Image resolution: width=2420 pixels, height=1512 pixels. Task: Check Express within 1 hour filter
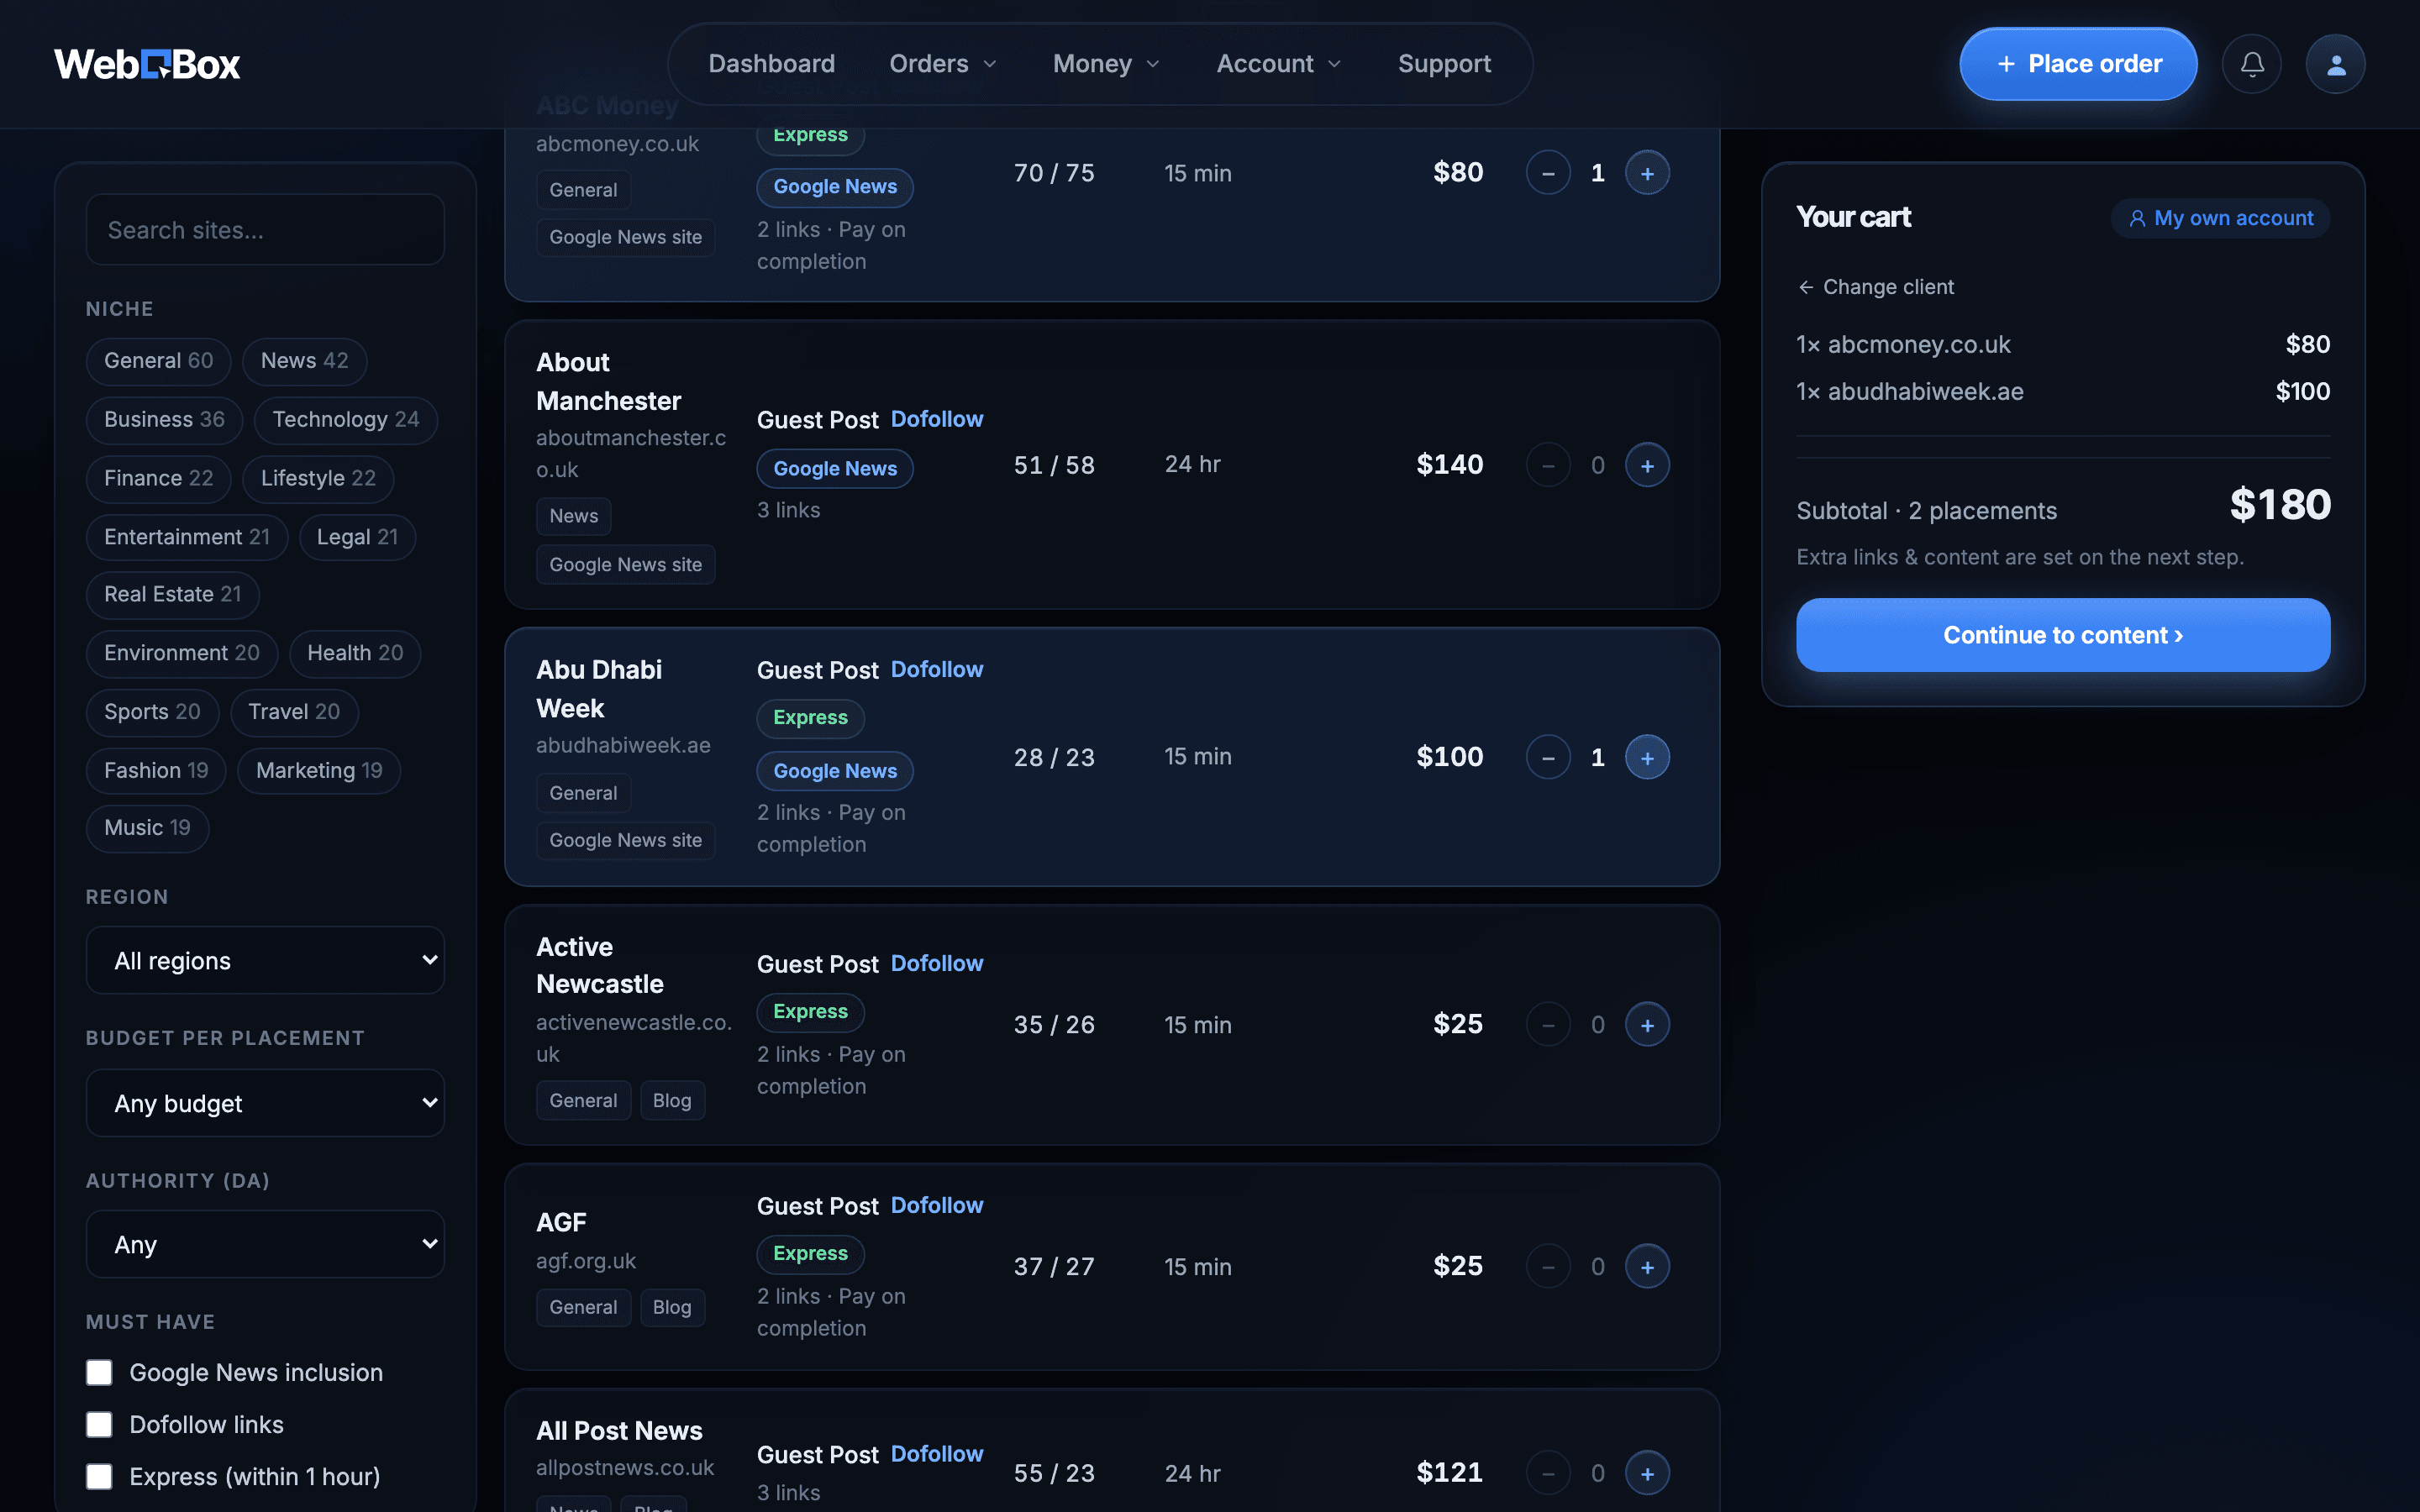click(x=99, y=1476)
